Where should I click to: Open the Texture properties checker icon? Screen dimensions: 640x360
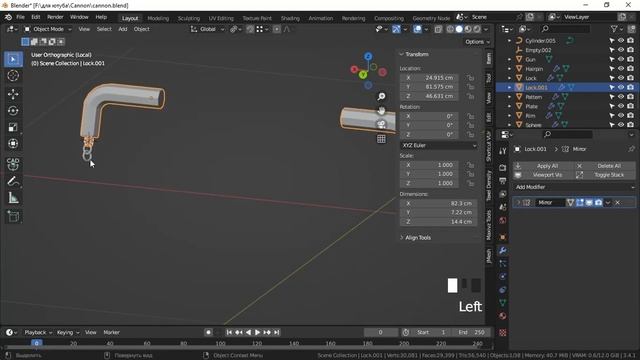pos(503,333)
